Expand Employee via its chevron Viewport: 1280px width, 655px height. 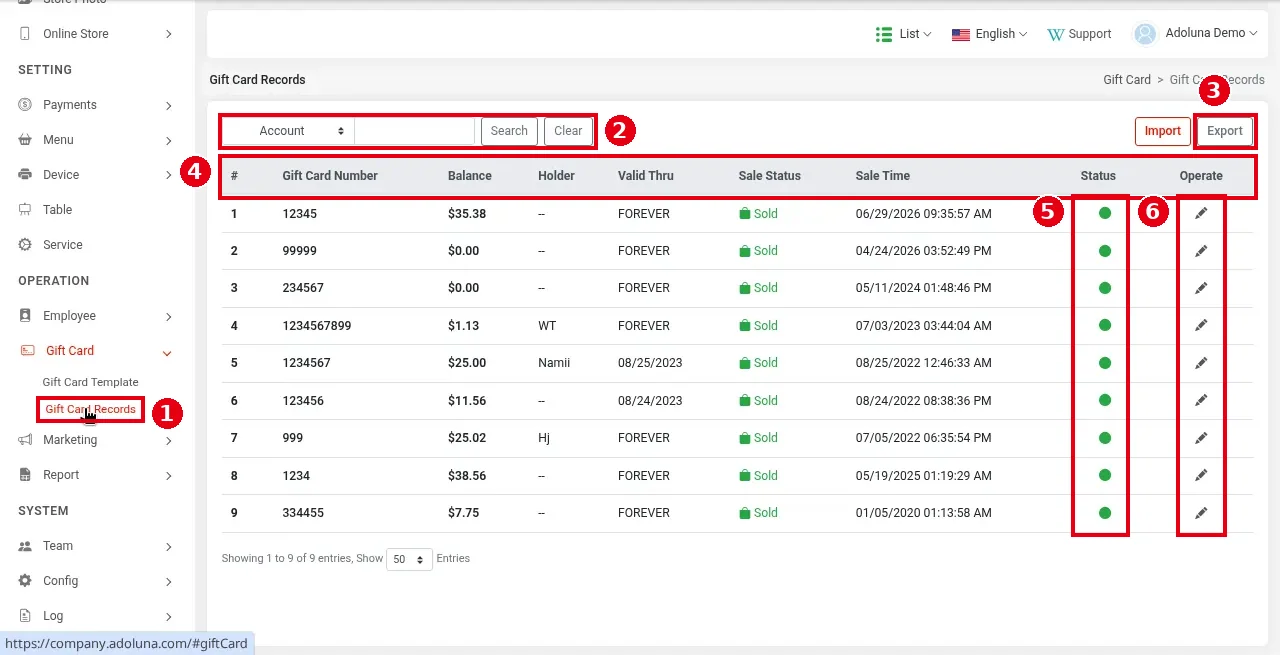point(168,316)
